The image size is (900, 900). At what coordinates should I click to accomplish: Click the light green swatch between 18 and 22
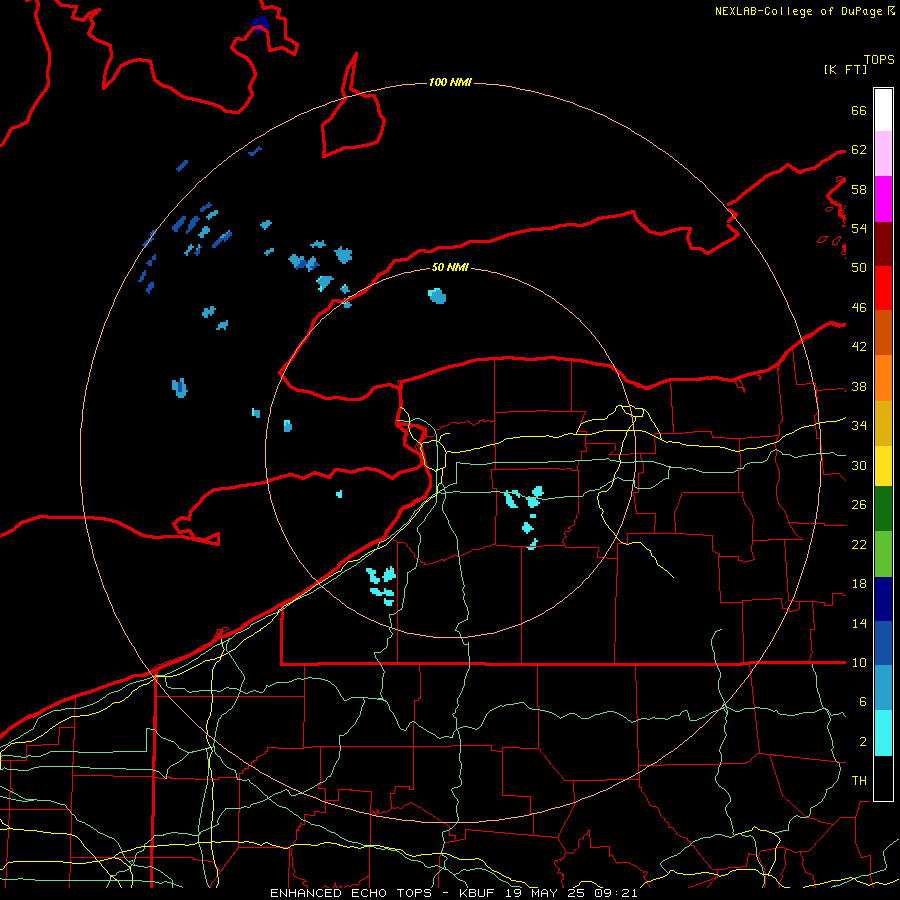click(883, 554)
